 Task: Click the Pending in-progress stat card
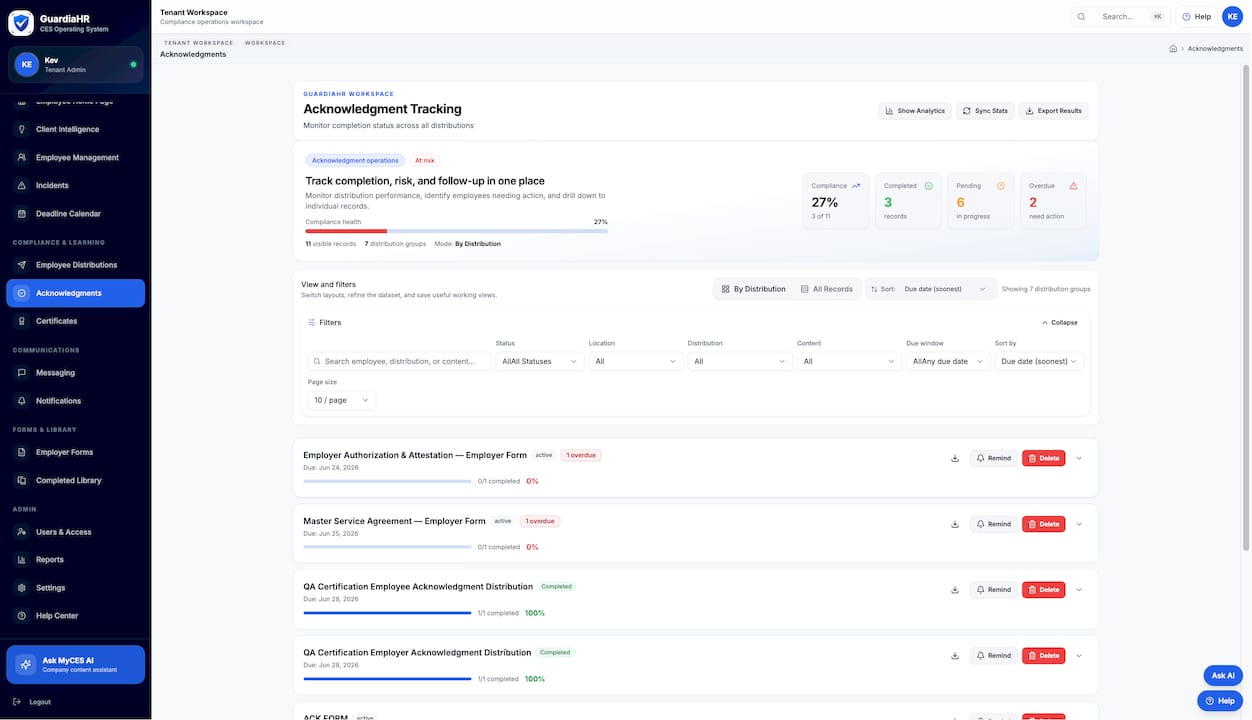[980, 201]
